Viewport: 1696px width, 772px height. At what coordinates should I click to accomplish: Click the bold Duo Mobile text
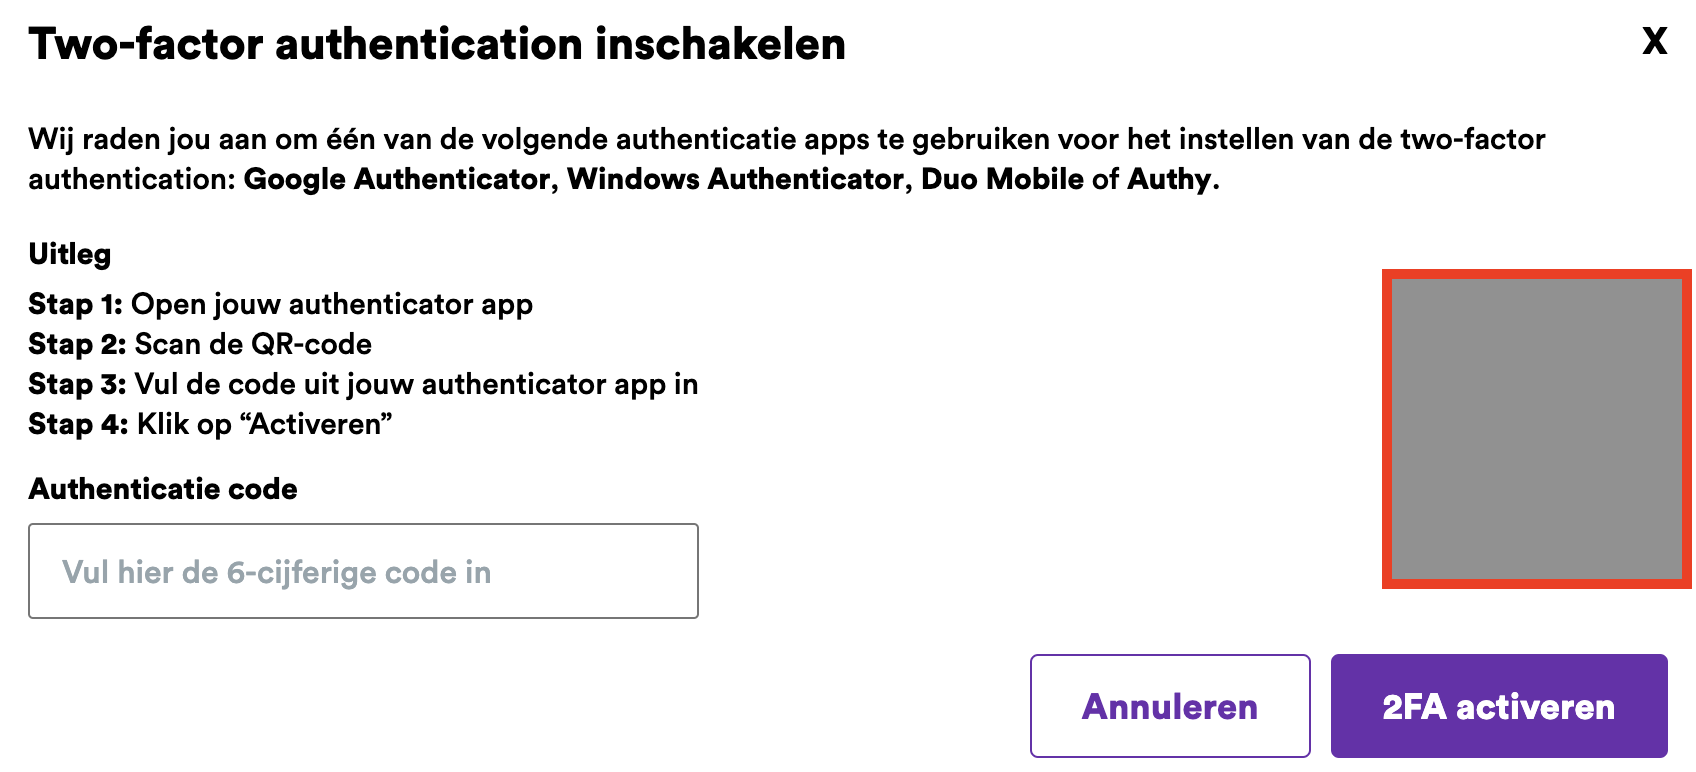1001,179
